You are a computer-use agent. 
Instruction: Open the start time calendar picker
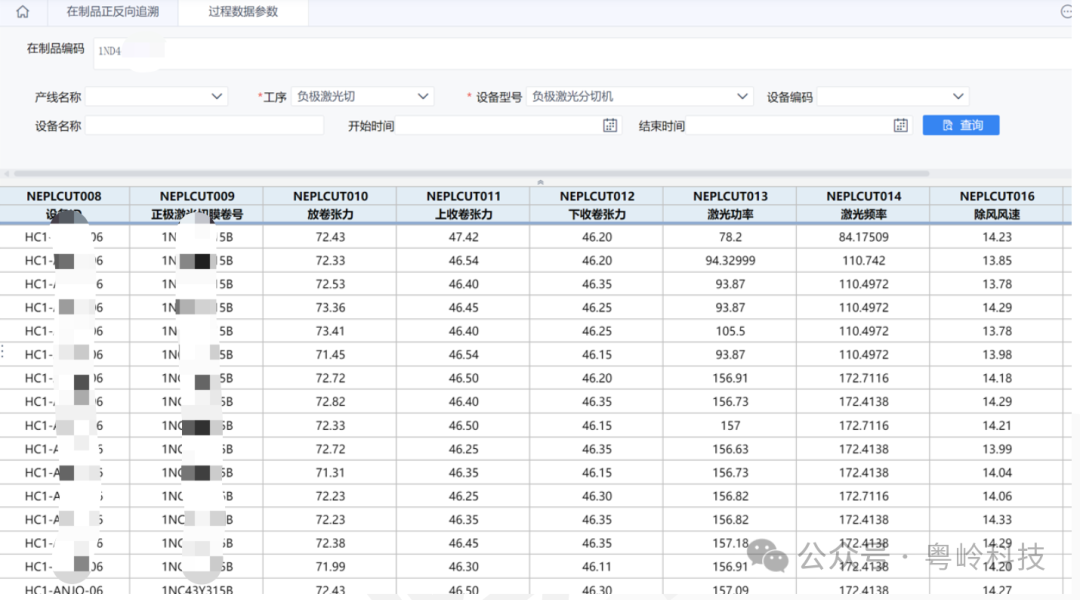[610, 125]
